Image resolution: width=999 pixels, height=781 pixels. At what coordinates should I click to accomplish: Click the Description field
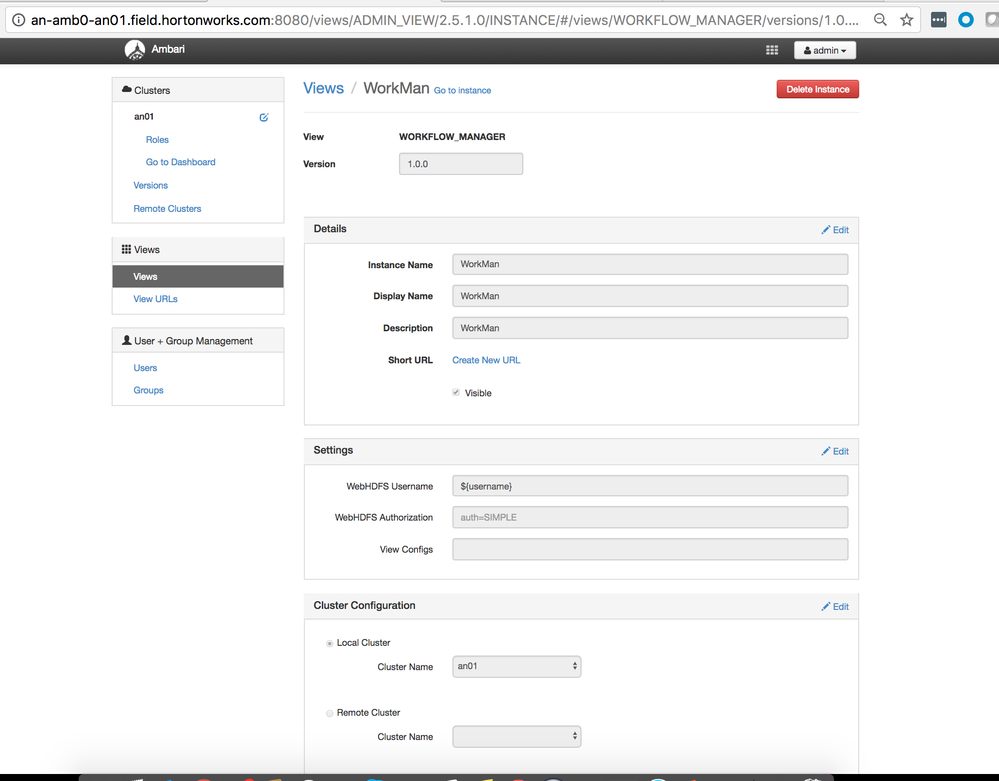pos(650,328)
